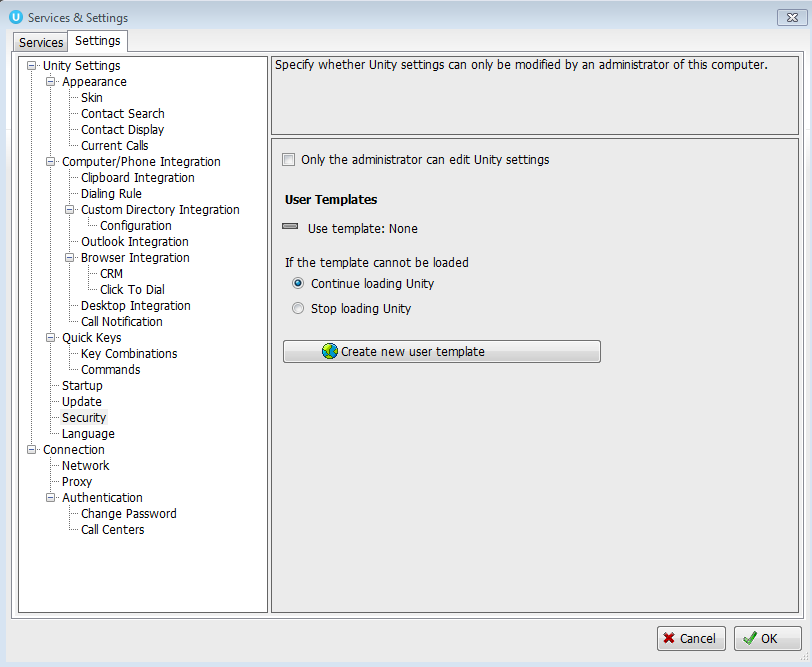Click the globe icon on Create template button
The height and width of the screenshot is (667, 812).
click(x=329, y=352)
